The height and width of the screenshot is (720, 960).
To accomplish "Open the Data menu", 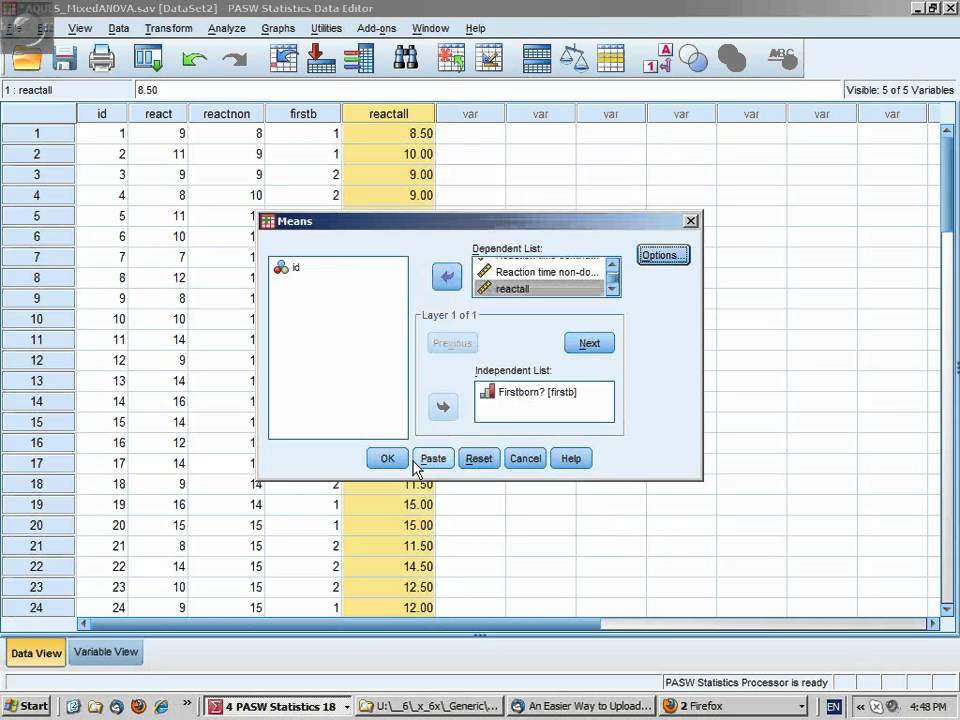I will click(x=118, y=28).
